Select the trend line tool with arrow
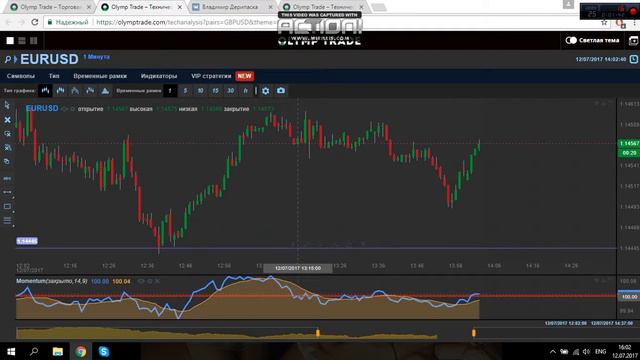640x360 pixels. click(7, 192)
